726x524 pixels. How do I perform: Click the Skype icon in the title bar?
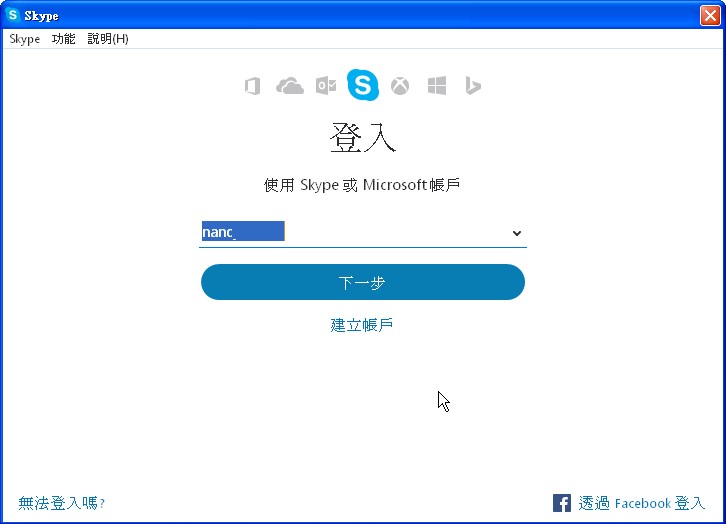click(x=13, y=15)
